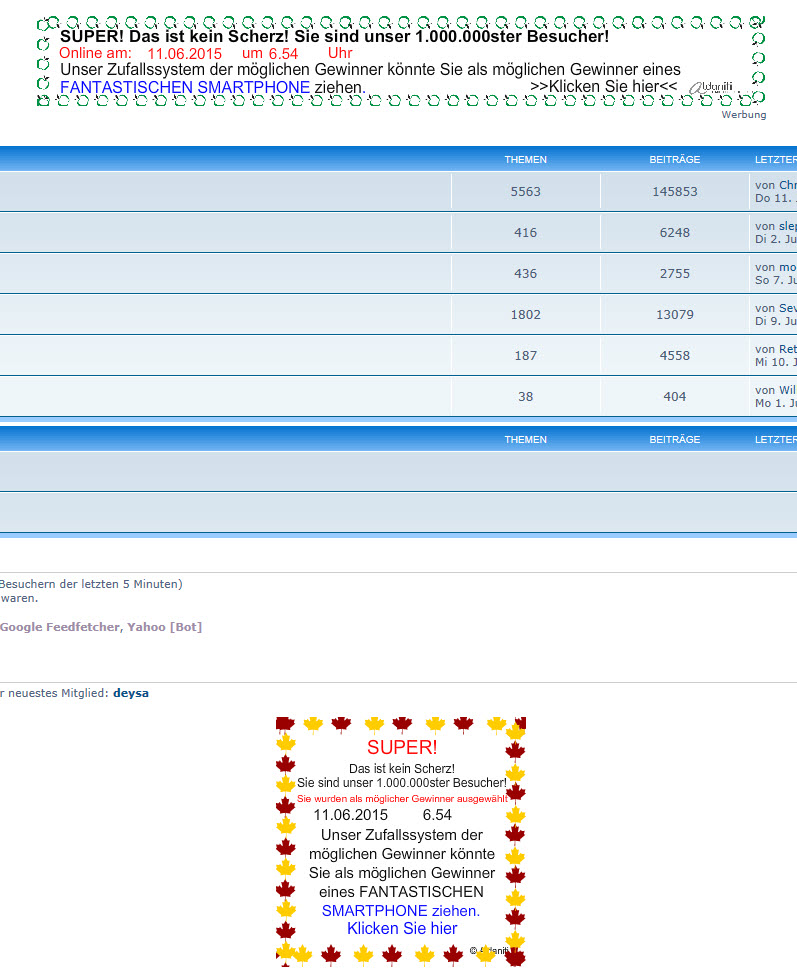Click second 'THEMEN' column header
Viewport: 797px width, 969px height.
tap(525, 439)
